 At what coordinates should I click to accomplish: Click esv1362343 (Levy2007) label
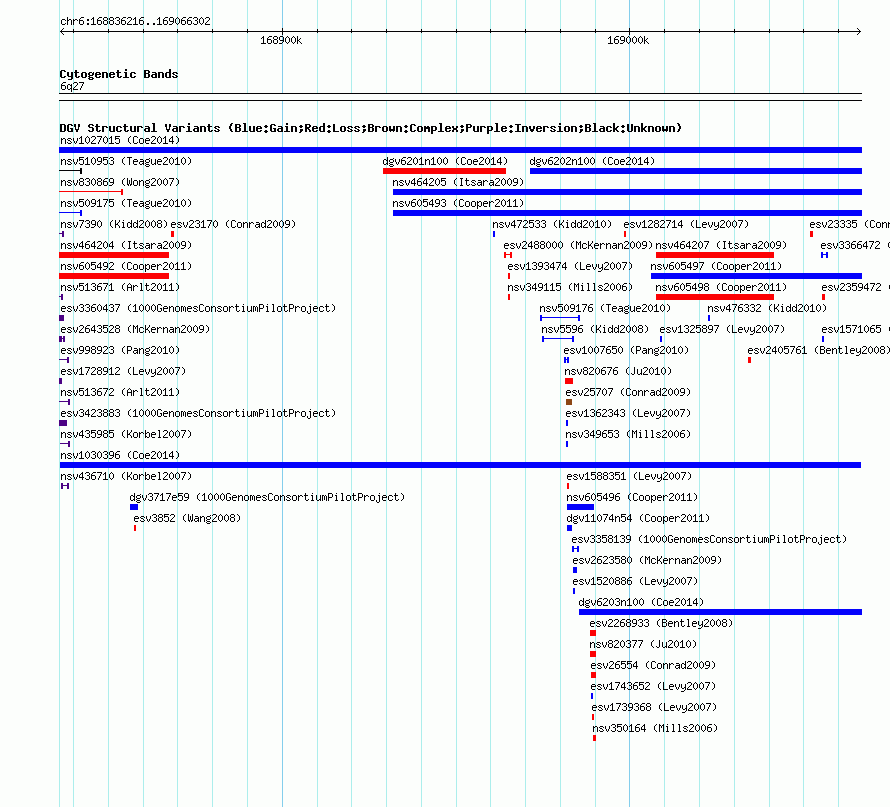click(x=628, y=413)
